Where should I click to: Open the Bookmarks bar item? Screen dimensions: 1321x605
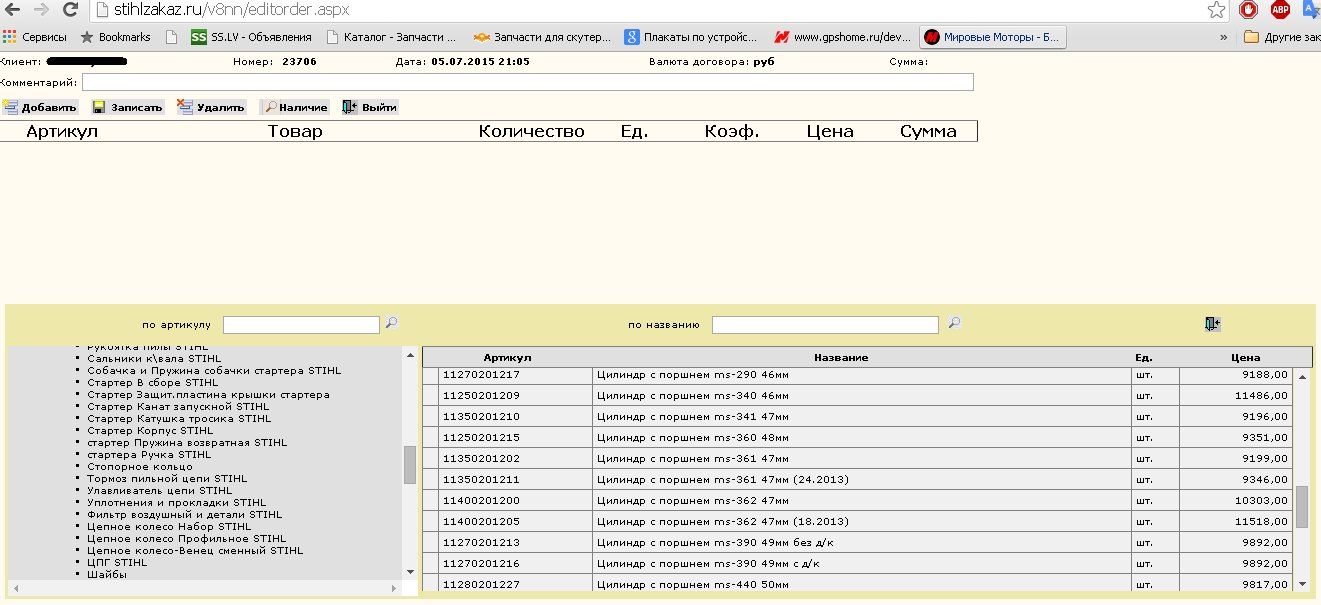115,37
